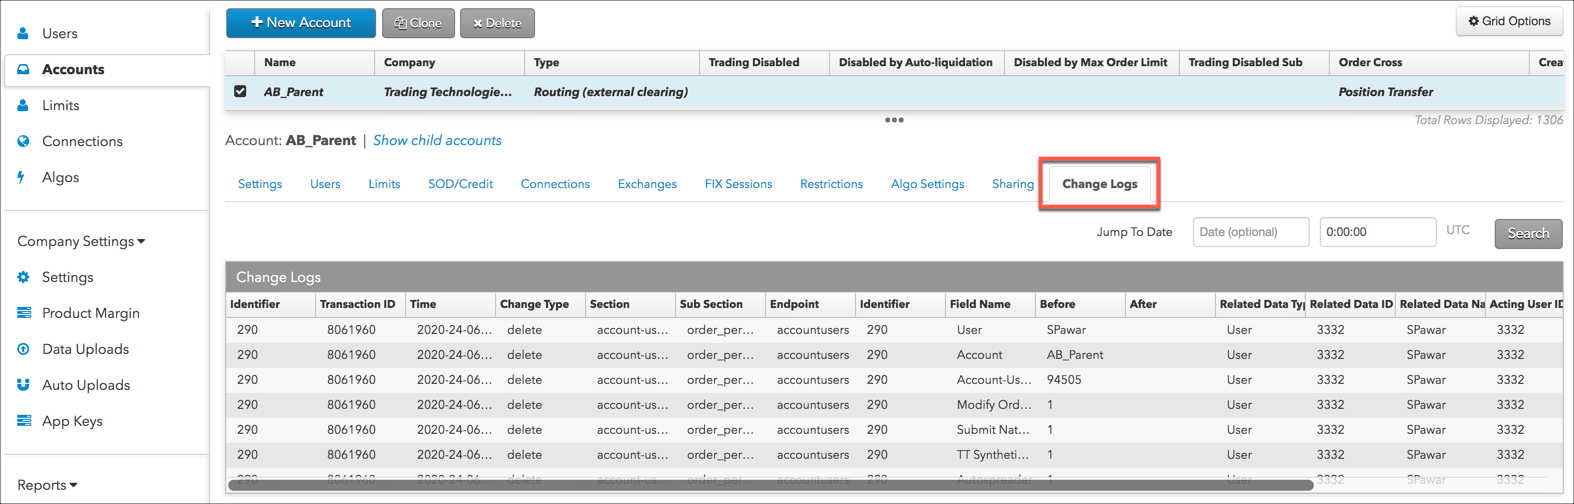Switch to the Algo Settings tab
The width and height of the screenshot is (1574, 504).
[x=927, y=184]
